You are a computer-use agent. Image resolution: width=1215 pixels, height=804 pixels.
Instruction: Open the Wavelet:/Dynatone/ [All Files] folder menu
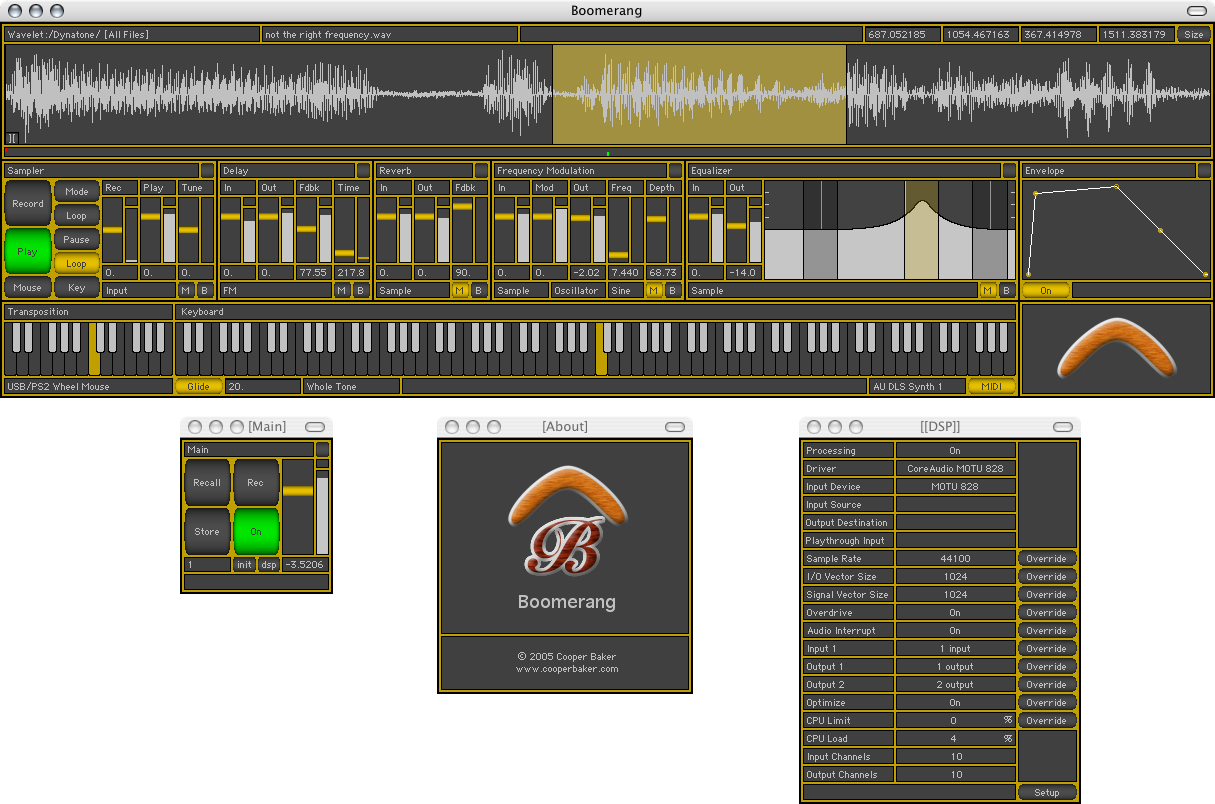tap(132, 35)
